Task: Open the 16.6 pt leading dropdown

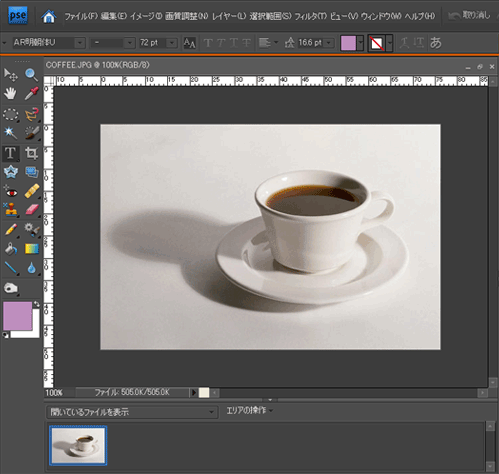Action: pos(329,43)
